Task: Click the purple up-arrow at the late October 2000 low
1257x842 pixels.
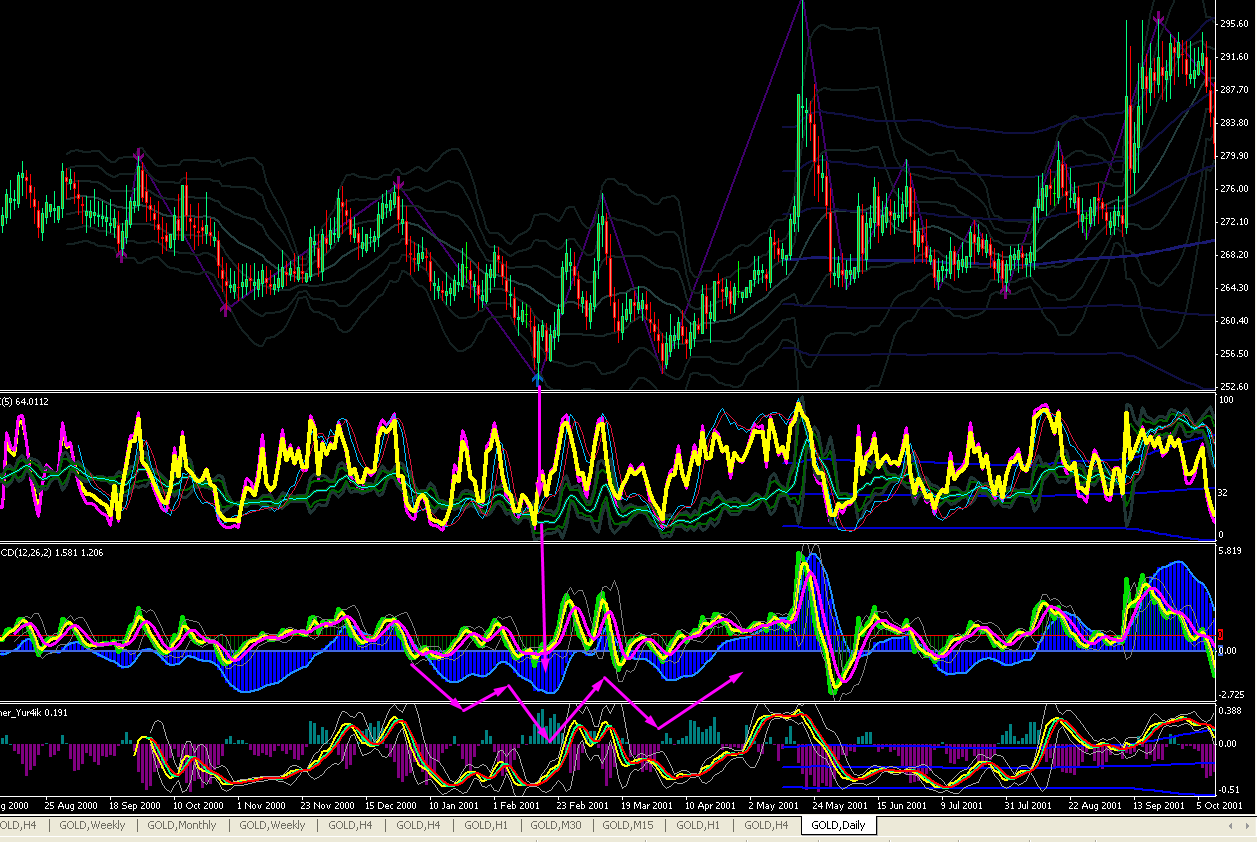Action: pyautogui.click(x=225, y=311)
